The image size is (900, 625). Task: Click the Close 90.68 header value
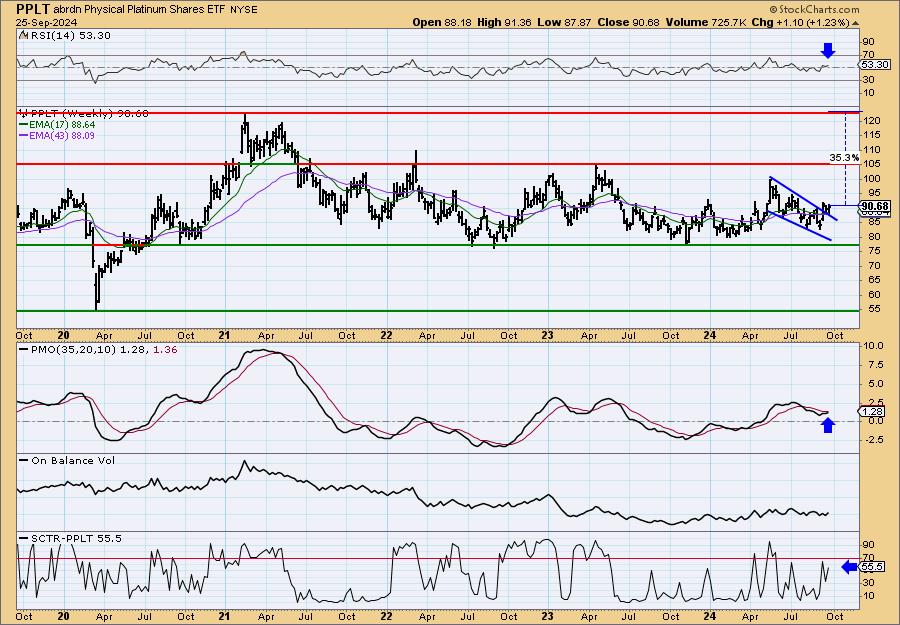(x=629, y=22)
